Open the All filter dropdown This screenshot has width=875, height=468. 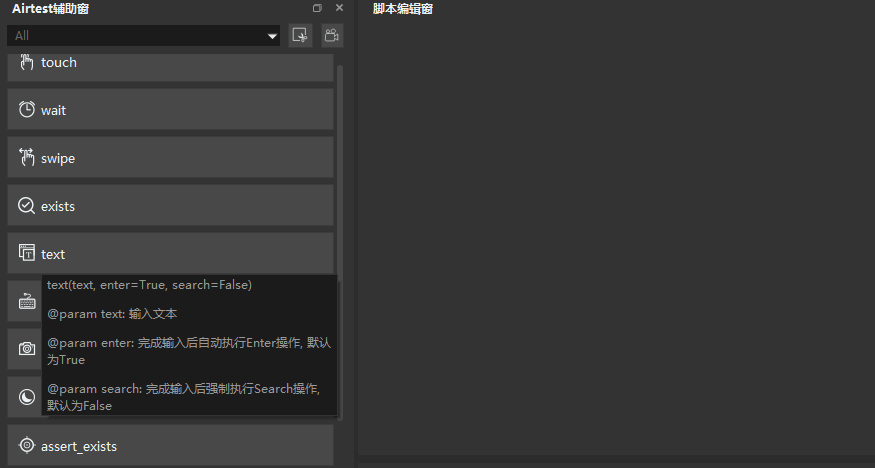(143, 36)
